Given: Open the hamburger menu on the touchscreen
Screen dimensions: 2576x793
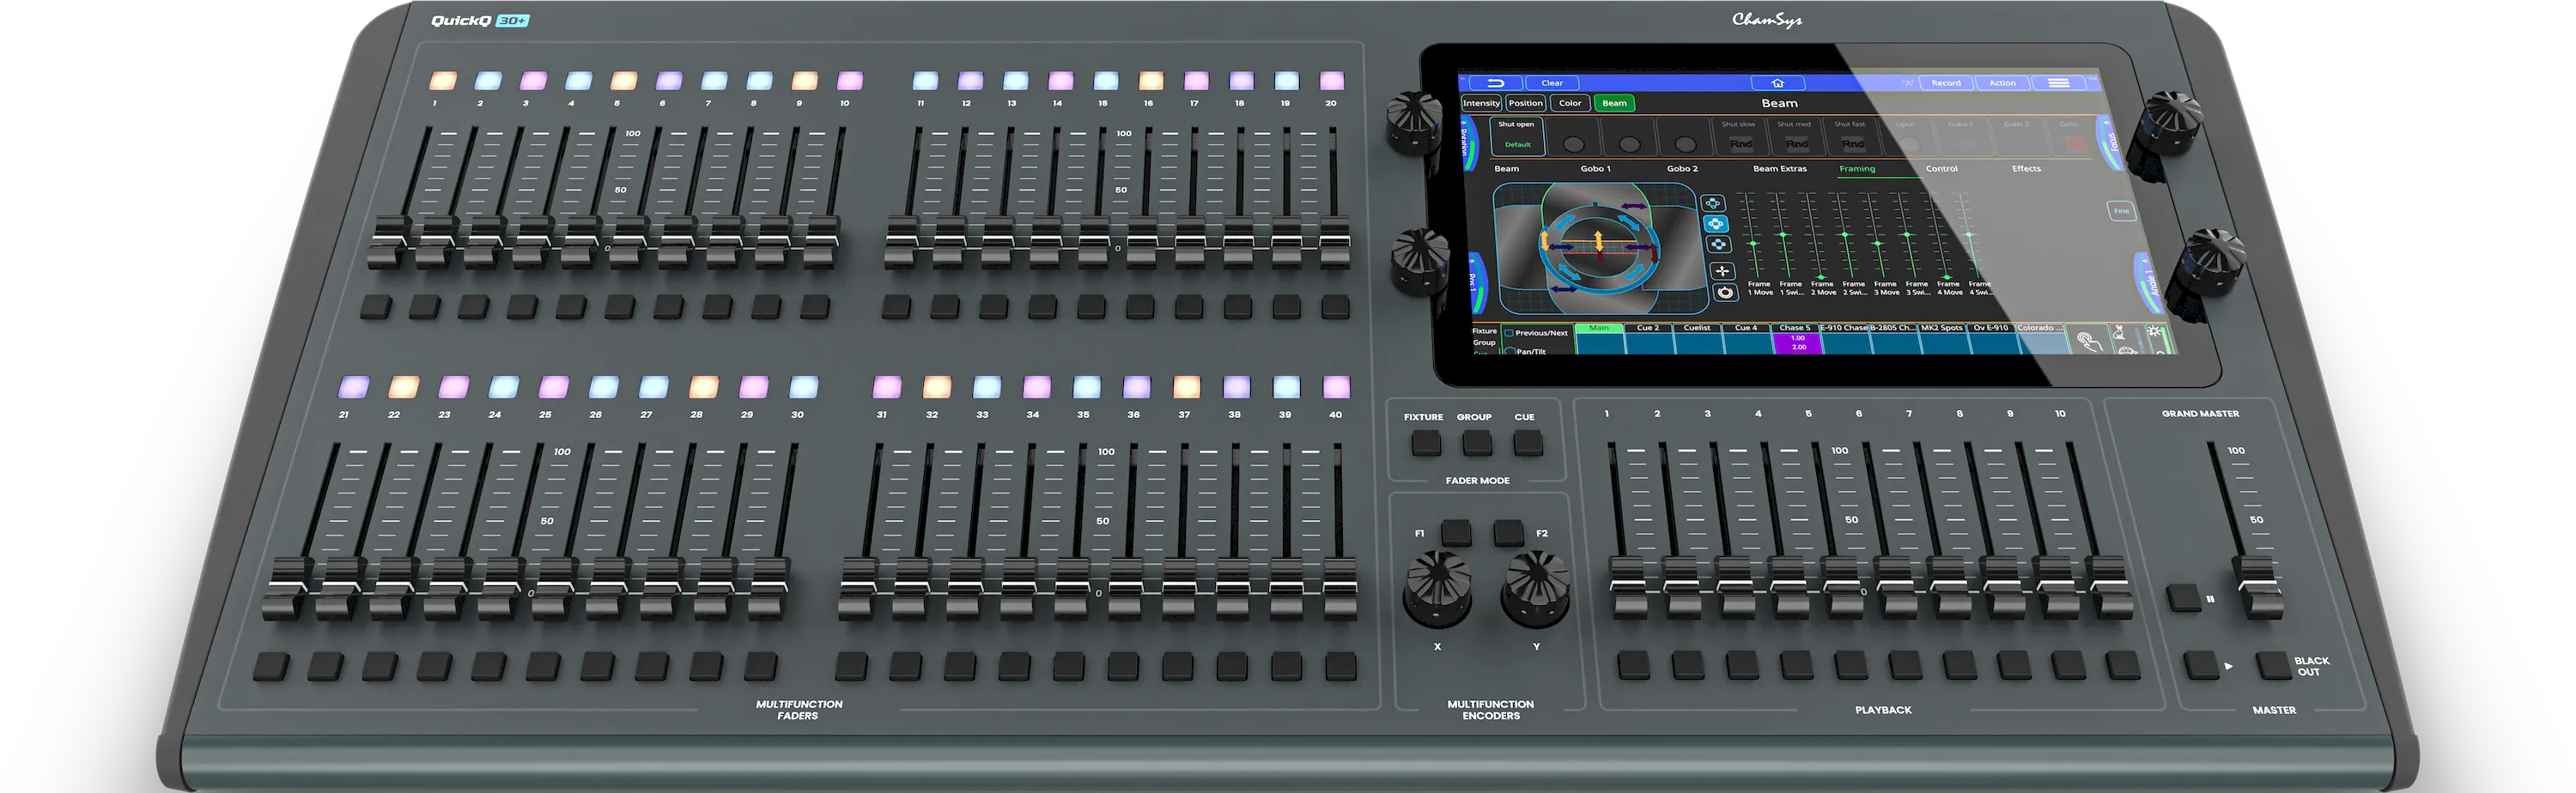Looking at the screenshot, I should click(x=2059, y=84).
